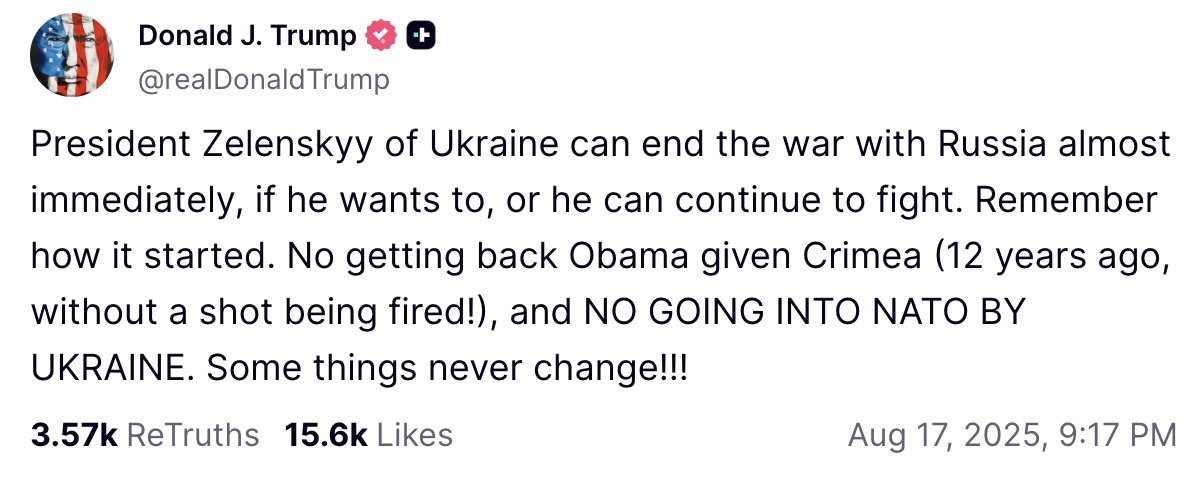Click the @realDonaldTrump handle

pyautogui.click(x=263, y=79)
